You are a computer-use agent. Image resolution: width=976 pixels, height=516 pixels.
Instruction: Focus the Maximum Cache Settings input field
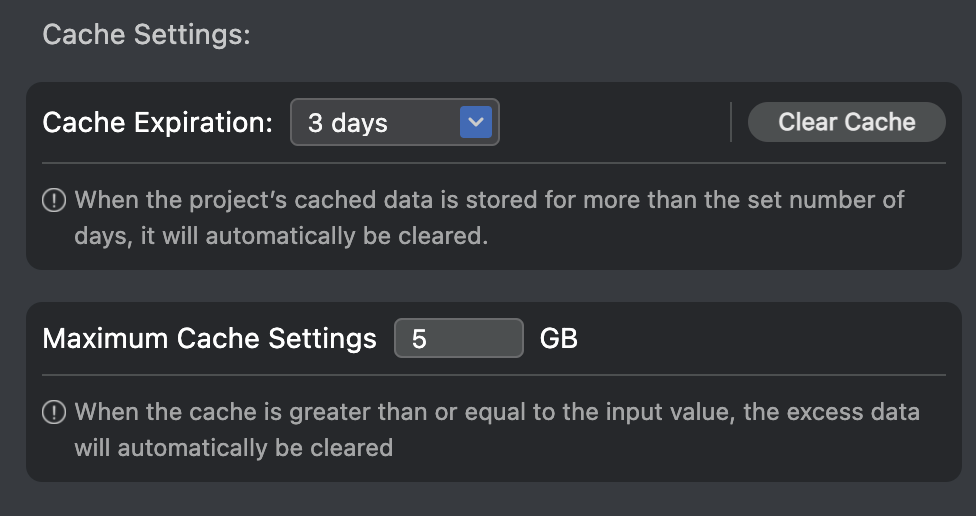459,338
